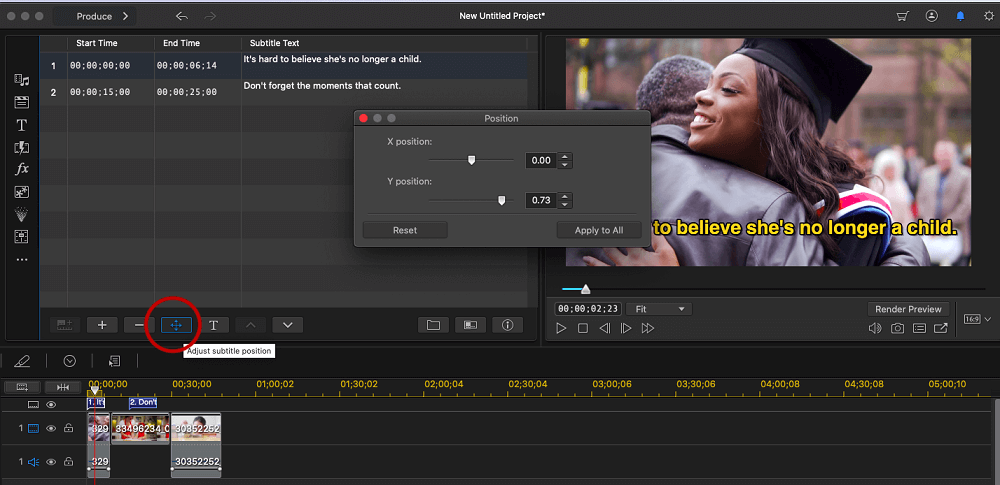Click the add tracks icon left of ruler

pyautogui.click(x=23, y=387)
